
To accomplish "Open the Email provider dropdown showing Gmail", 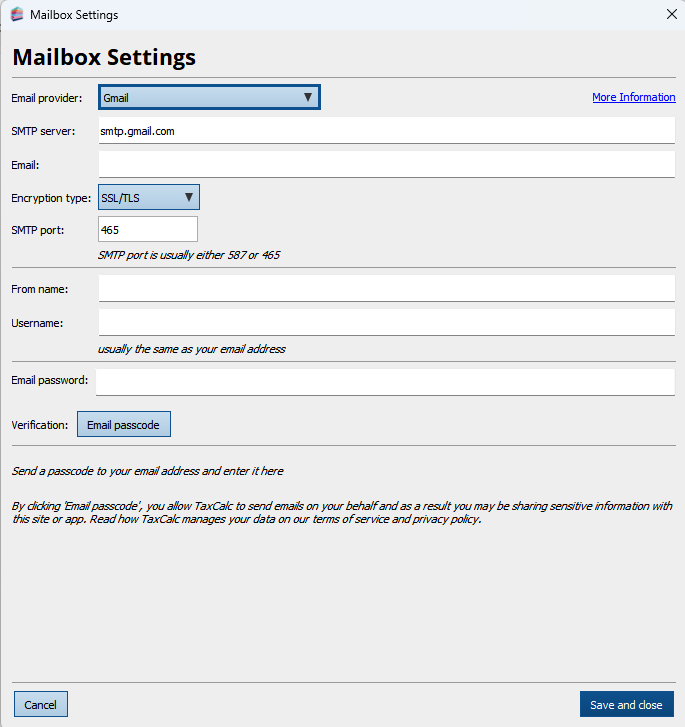I will [x=209, y=97].
